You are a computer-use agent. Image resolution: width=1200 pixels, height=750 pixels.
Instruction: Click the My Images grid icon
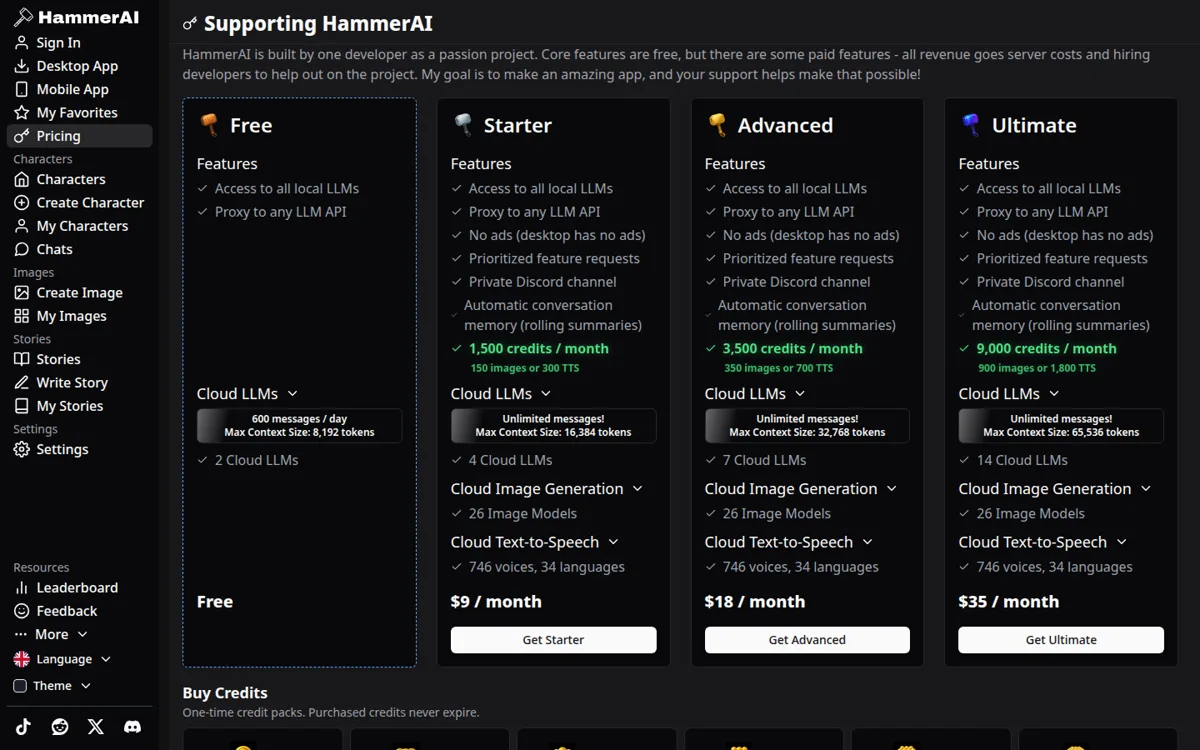click(x=21, y=316)
